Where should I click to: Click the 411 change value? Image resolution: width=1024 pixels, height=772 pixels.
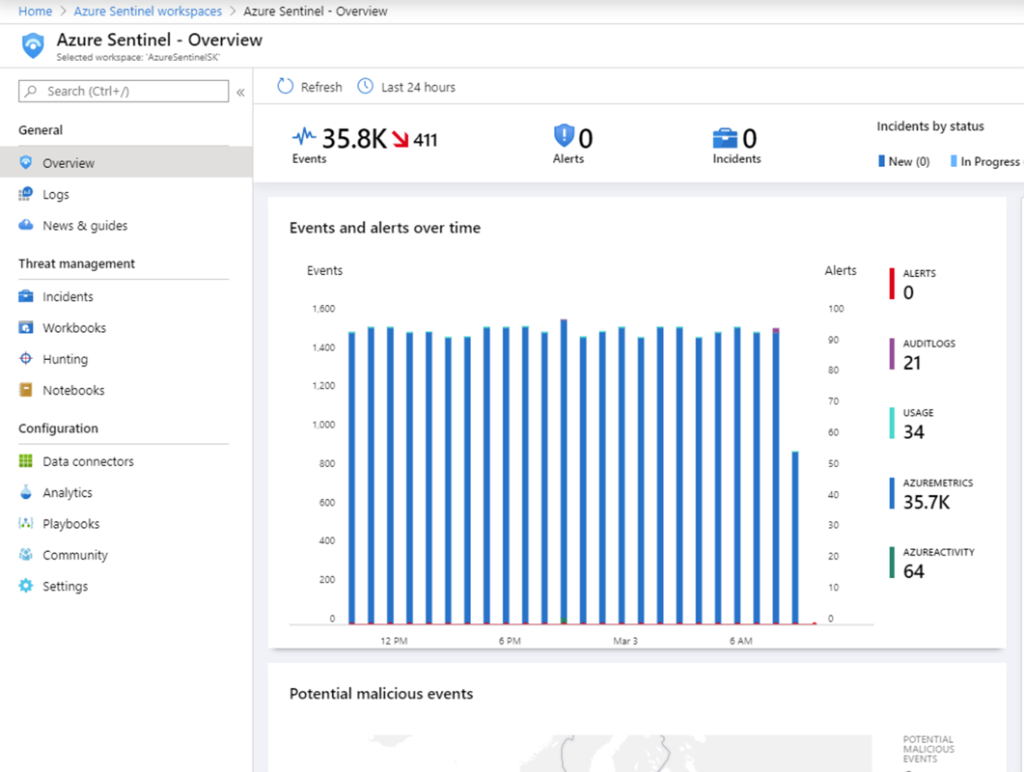point(425,140)
